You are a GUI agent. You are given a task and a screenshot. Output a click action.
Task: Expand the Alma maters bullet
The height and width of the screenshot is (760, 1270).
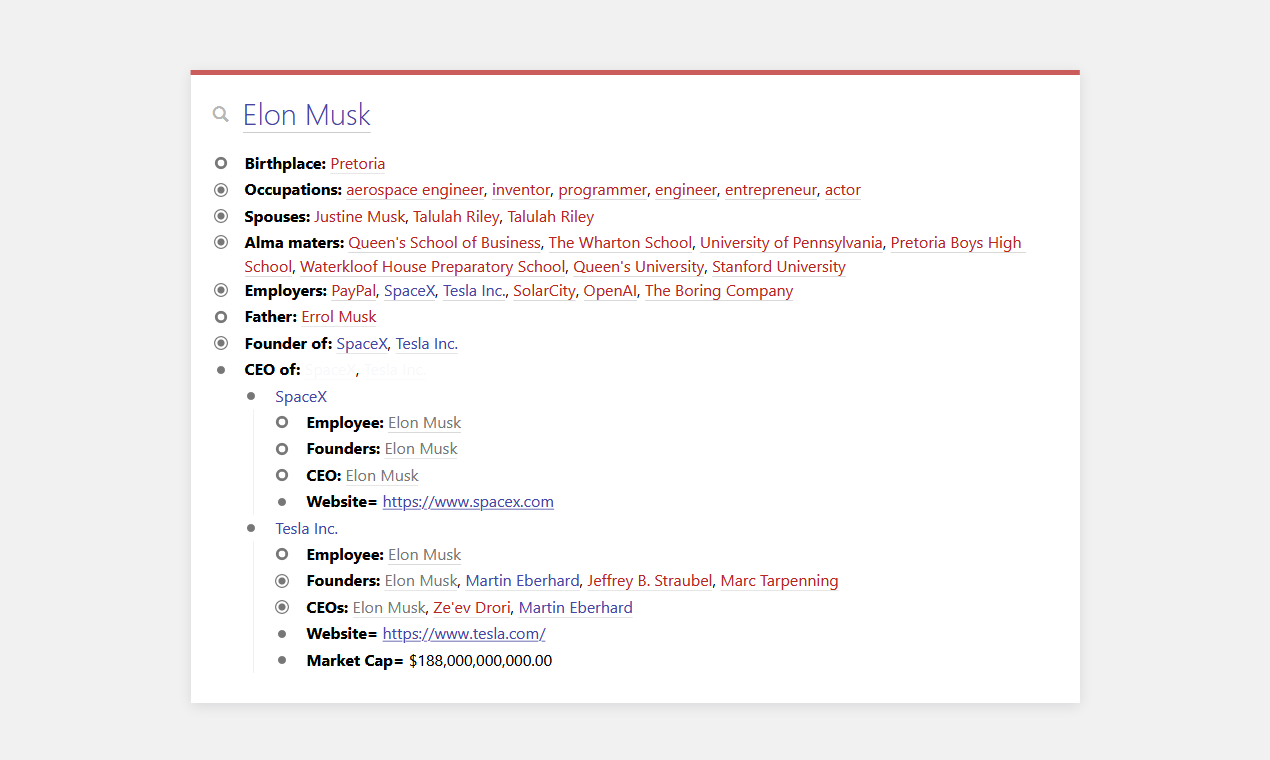221,242
